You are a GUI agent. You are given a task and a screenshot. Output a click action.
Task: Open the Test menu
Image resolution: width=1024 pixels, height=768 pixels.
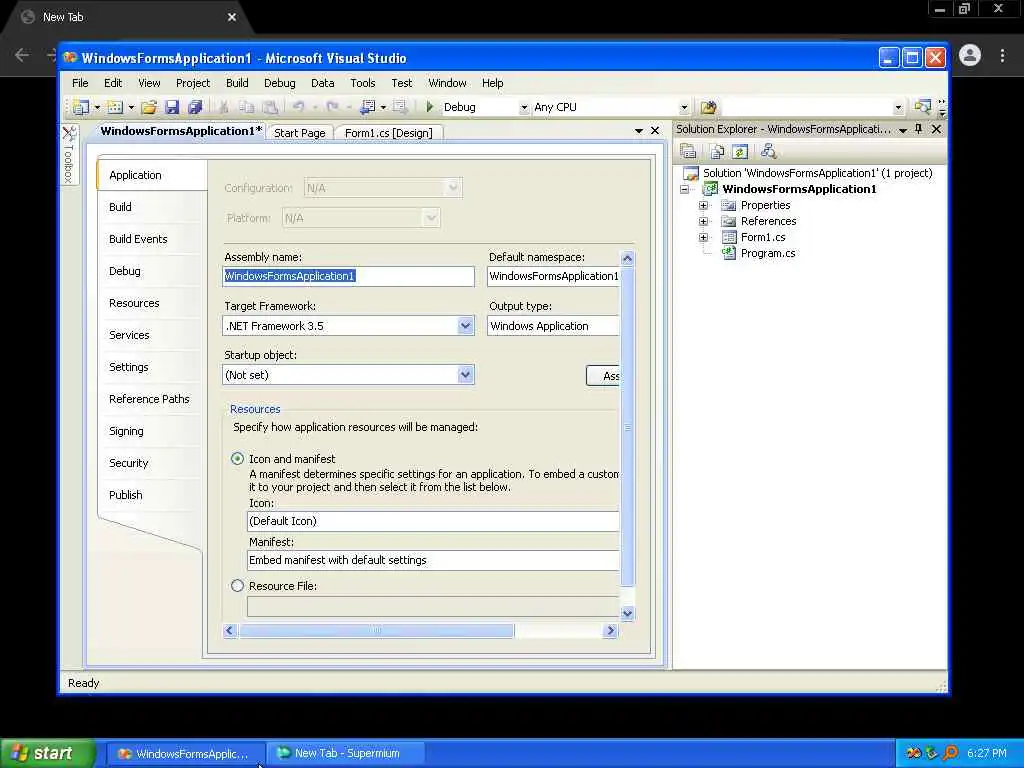click(402, 83)
